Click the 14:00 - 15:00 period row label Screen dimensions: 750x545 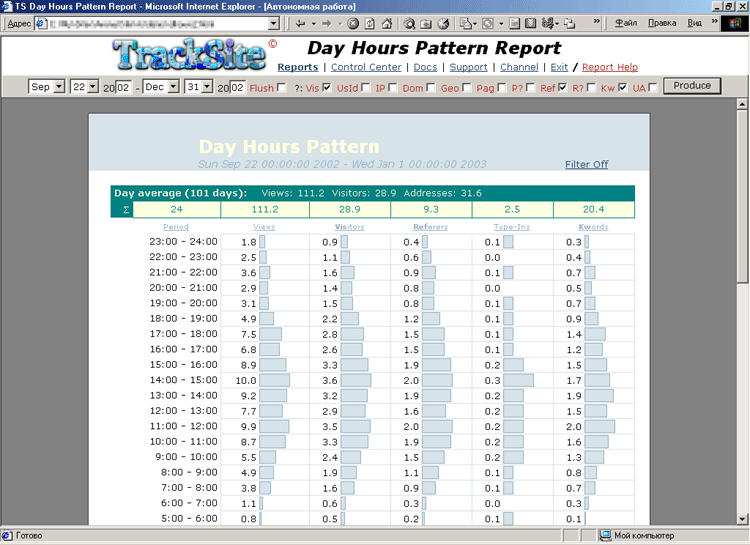183,380
